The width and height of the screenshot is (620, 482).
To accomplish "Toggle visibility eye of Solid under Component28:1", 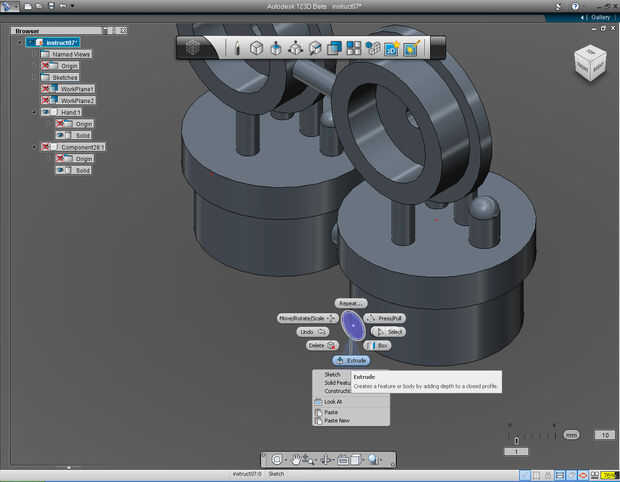I will pos(60,170).
